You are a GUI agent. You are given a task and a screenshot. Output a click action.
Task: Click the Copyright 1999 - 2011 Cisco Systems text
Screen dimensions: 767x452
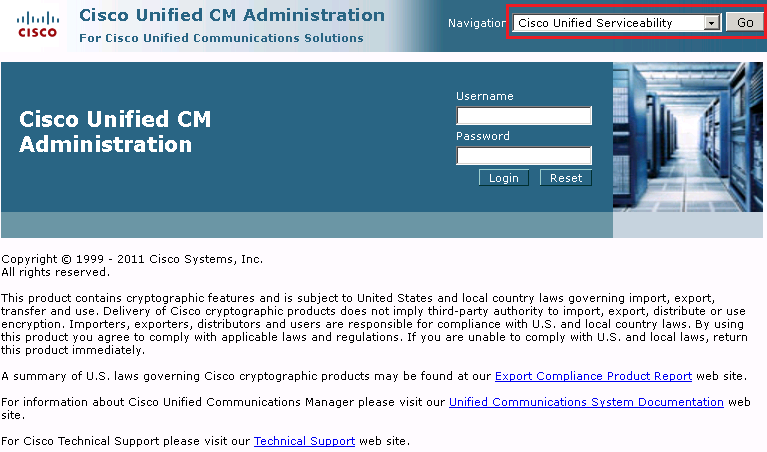(132, 259)
